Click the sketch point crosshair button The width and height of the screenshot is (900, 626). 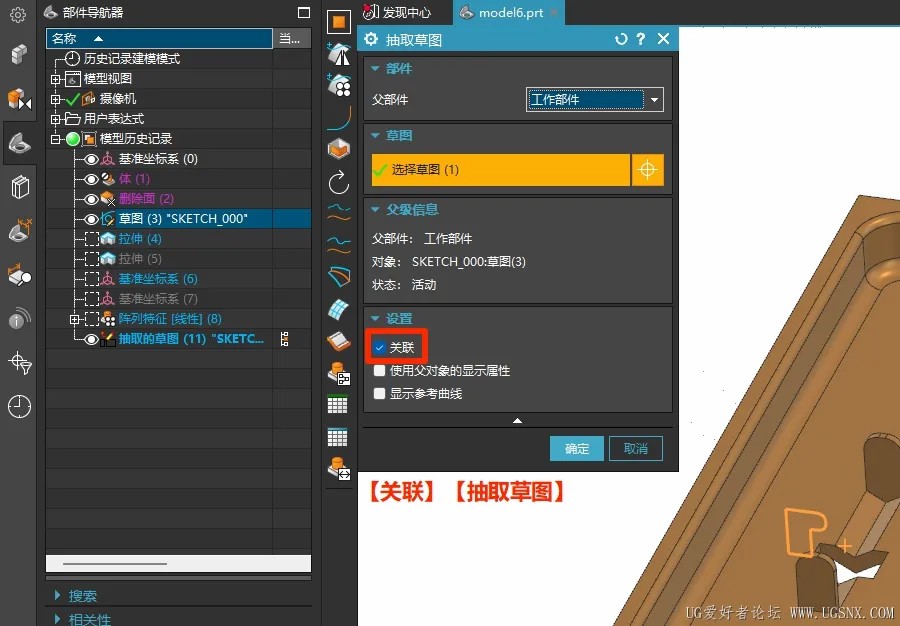coord(647,170)
